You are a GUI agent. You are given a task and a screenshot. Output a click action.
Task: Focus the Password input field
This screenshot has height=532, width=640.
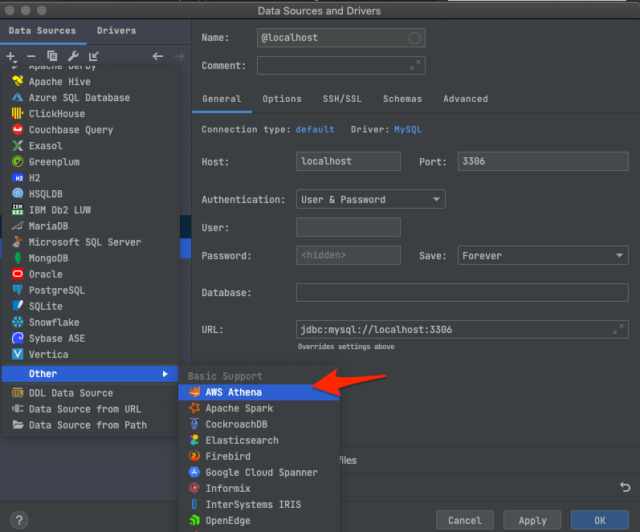[x=348, y=255]
